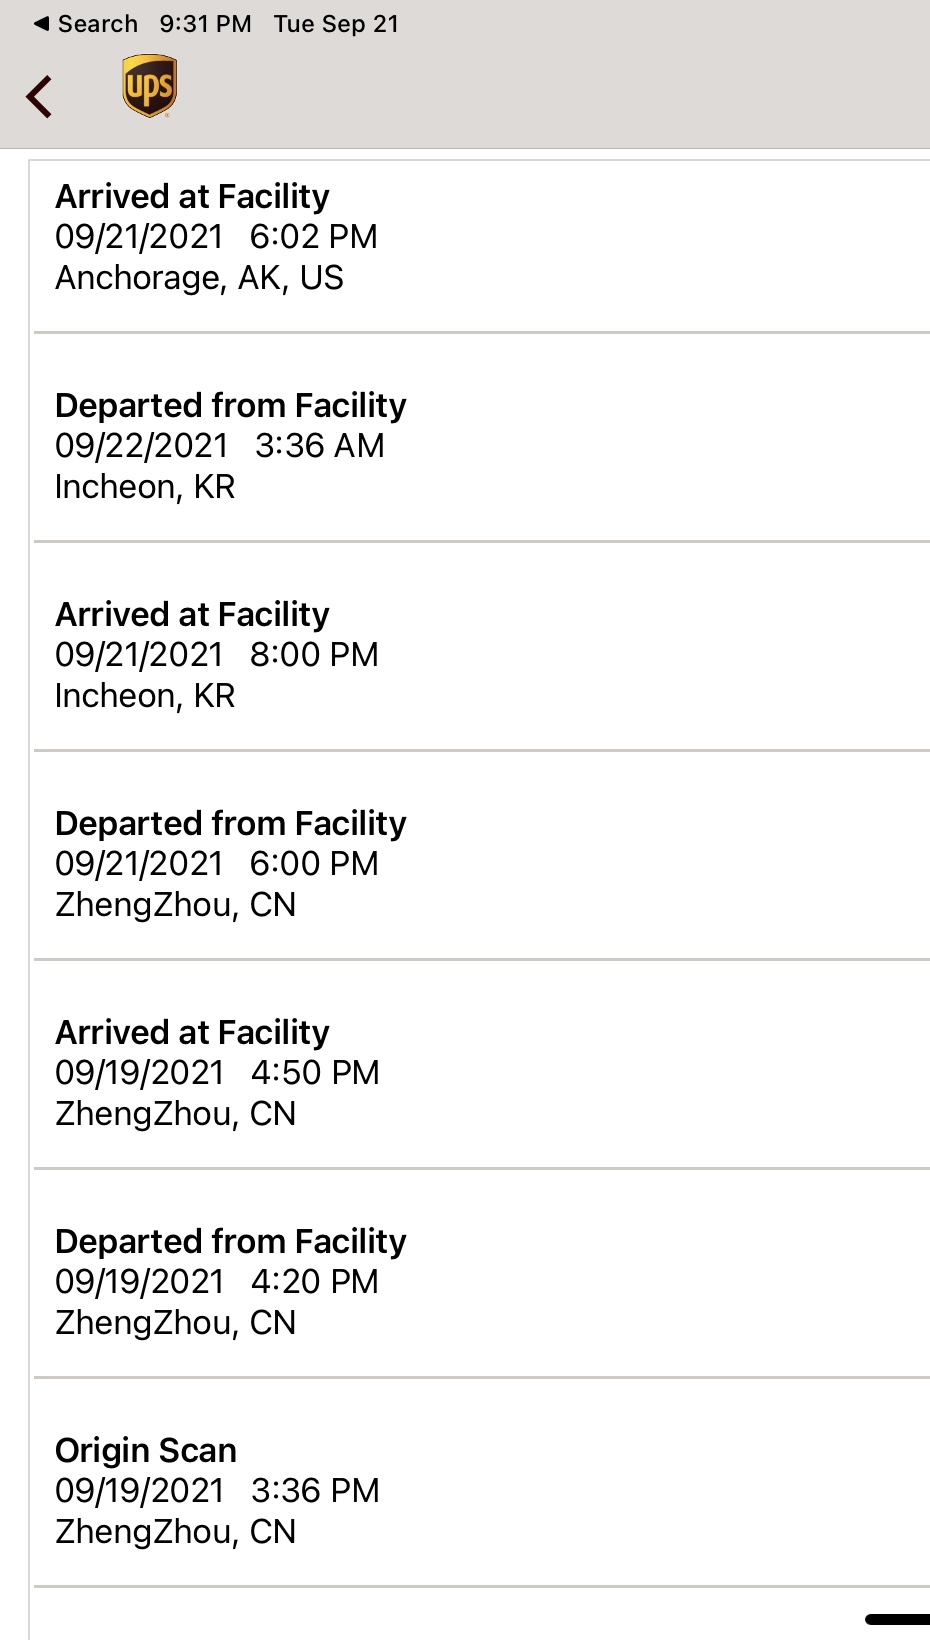Tap the Anchorage, AK, US location text
Screen dimensions: 930x1640
click(199, 278)
